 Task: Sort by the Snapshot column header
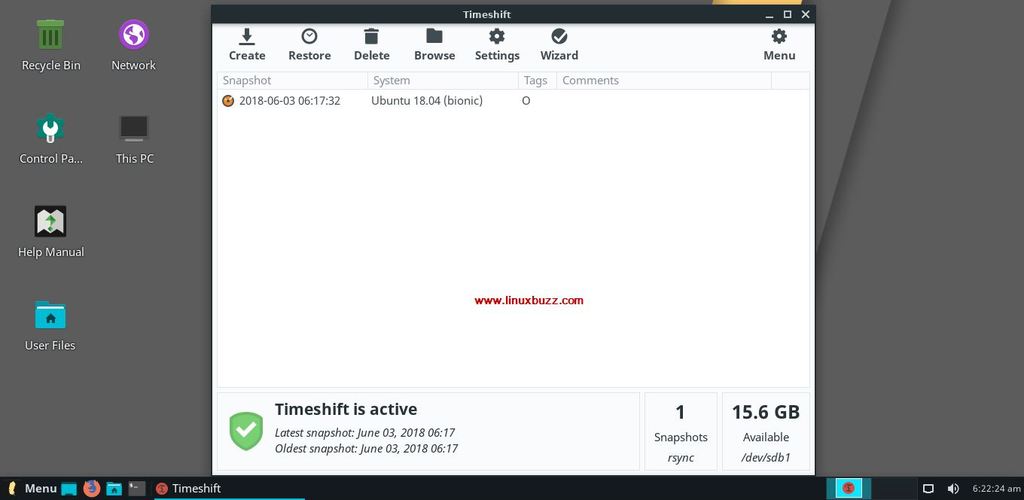293,80
